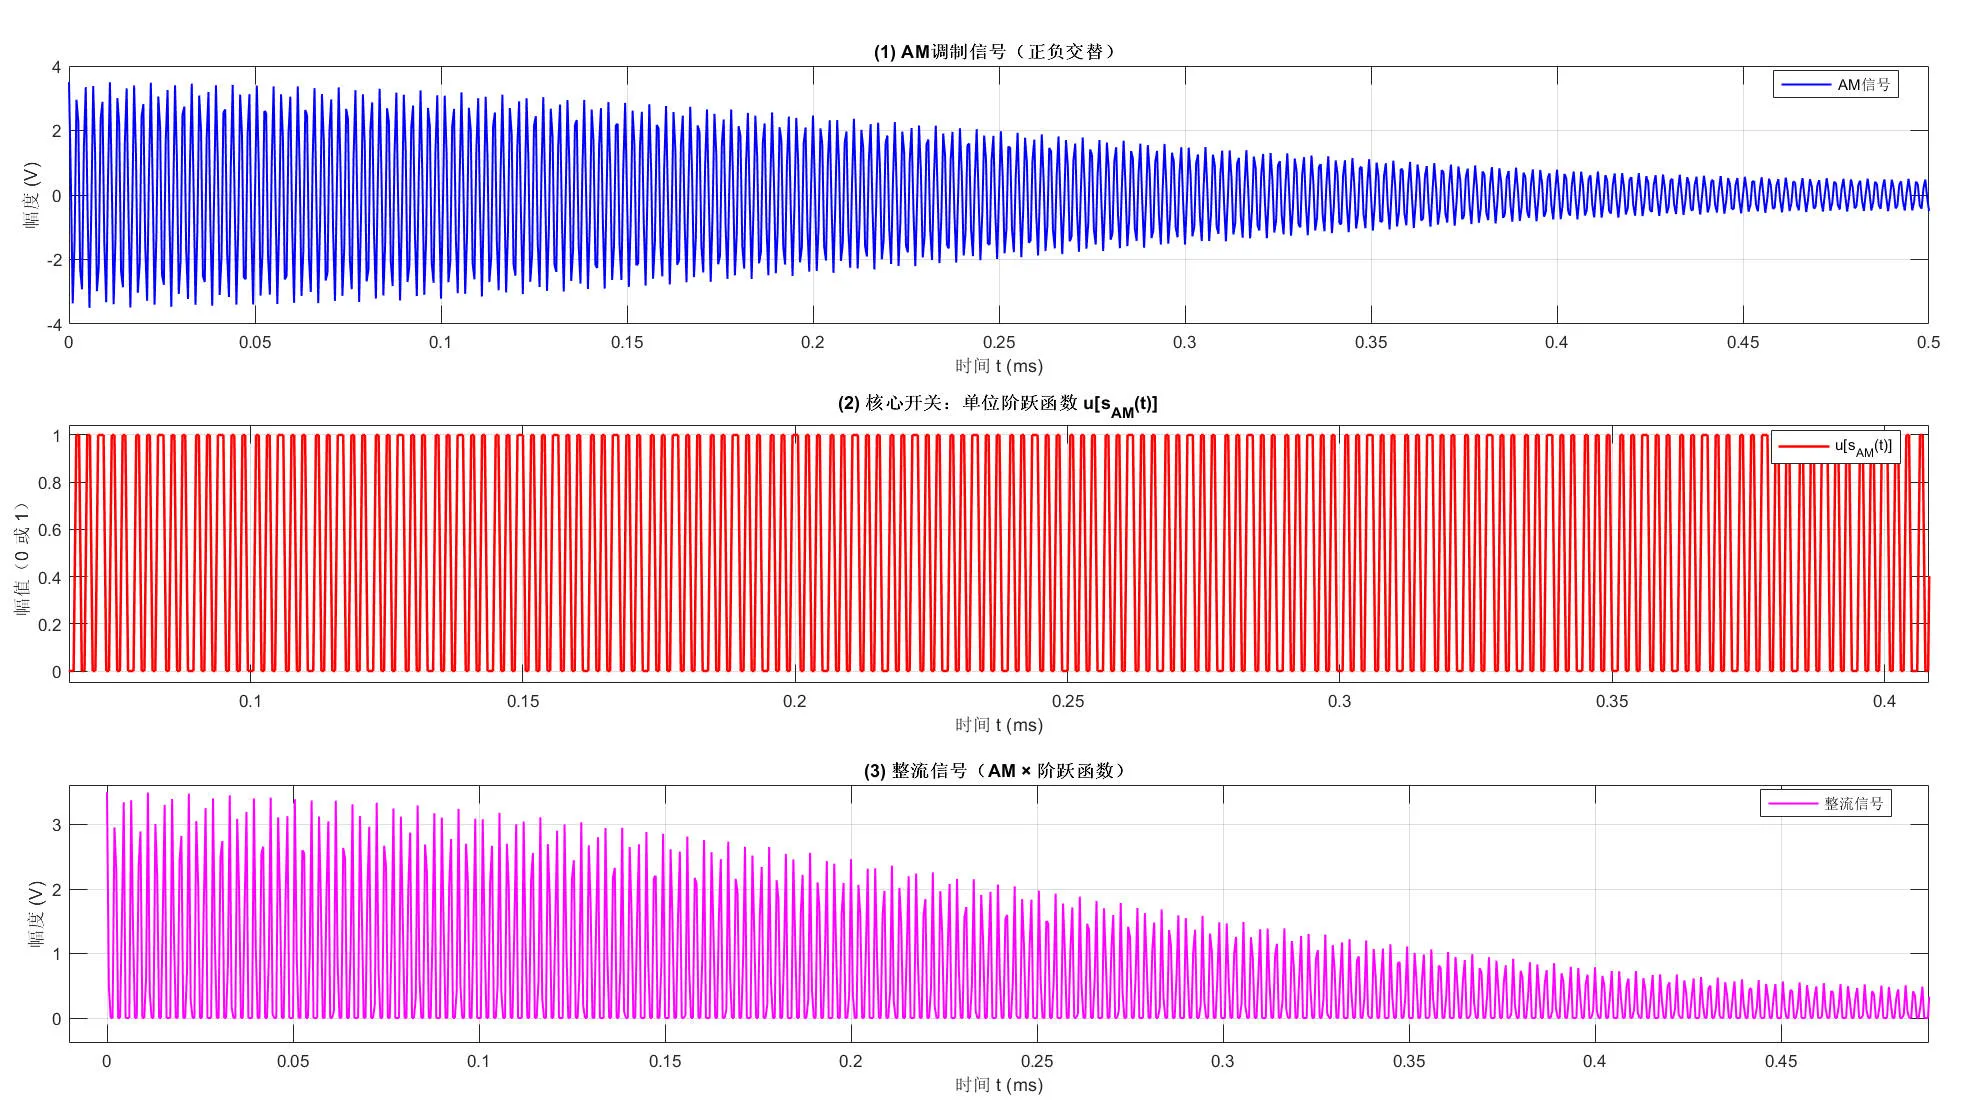The image size is (1966, 1102).
Task: Click the middle plot's 时间 t (ms) x-axis label
Action: (x=998, y=725)
